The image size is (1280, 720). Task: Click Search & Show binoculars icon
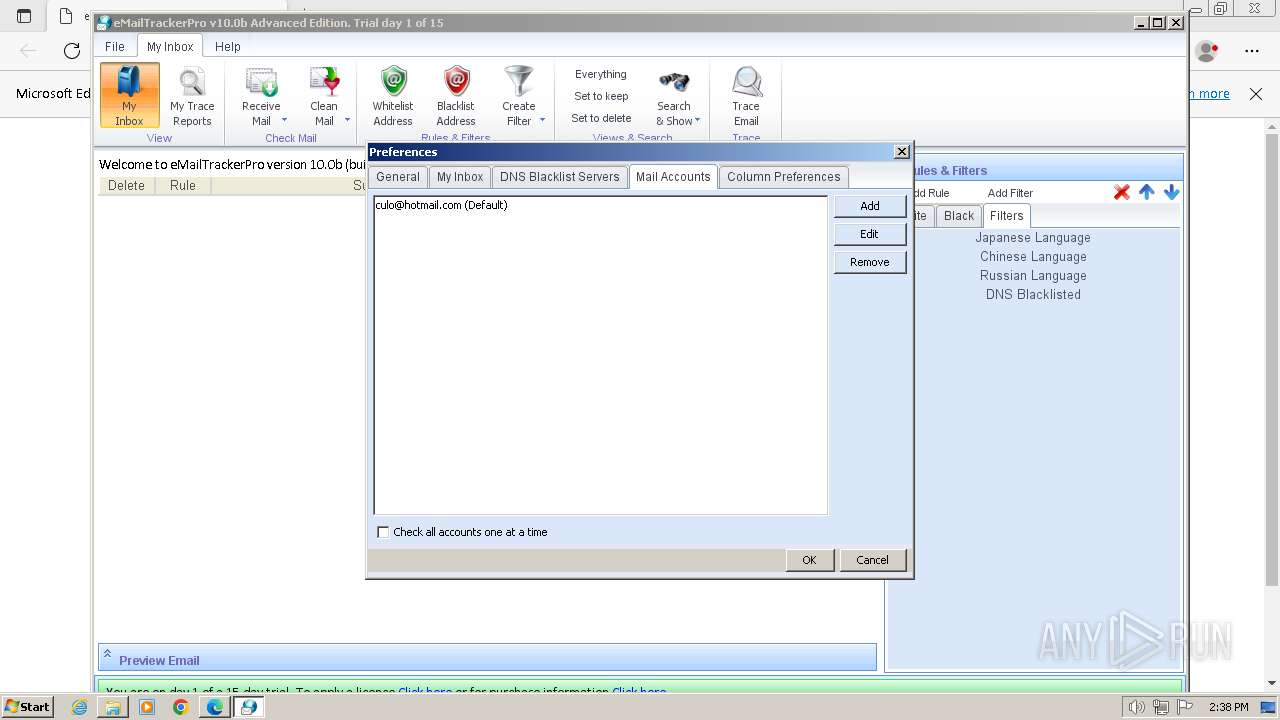tap(674, 82)
